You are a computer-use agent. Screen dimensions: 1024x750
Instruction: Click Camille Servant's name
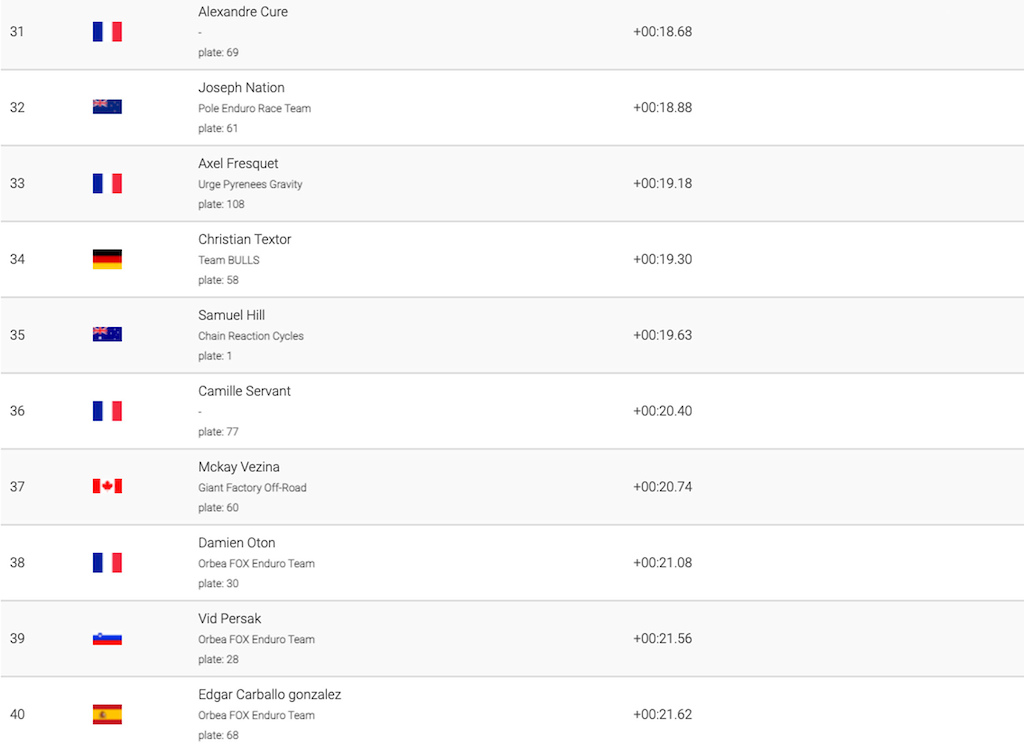244,391
